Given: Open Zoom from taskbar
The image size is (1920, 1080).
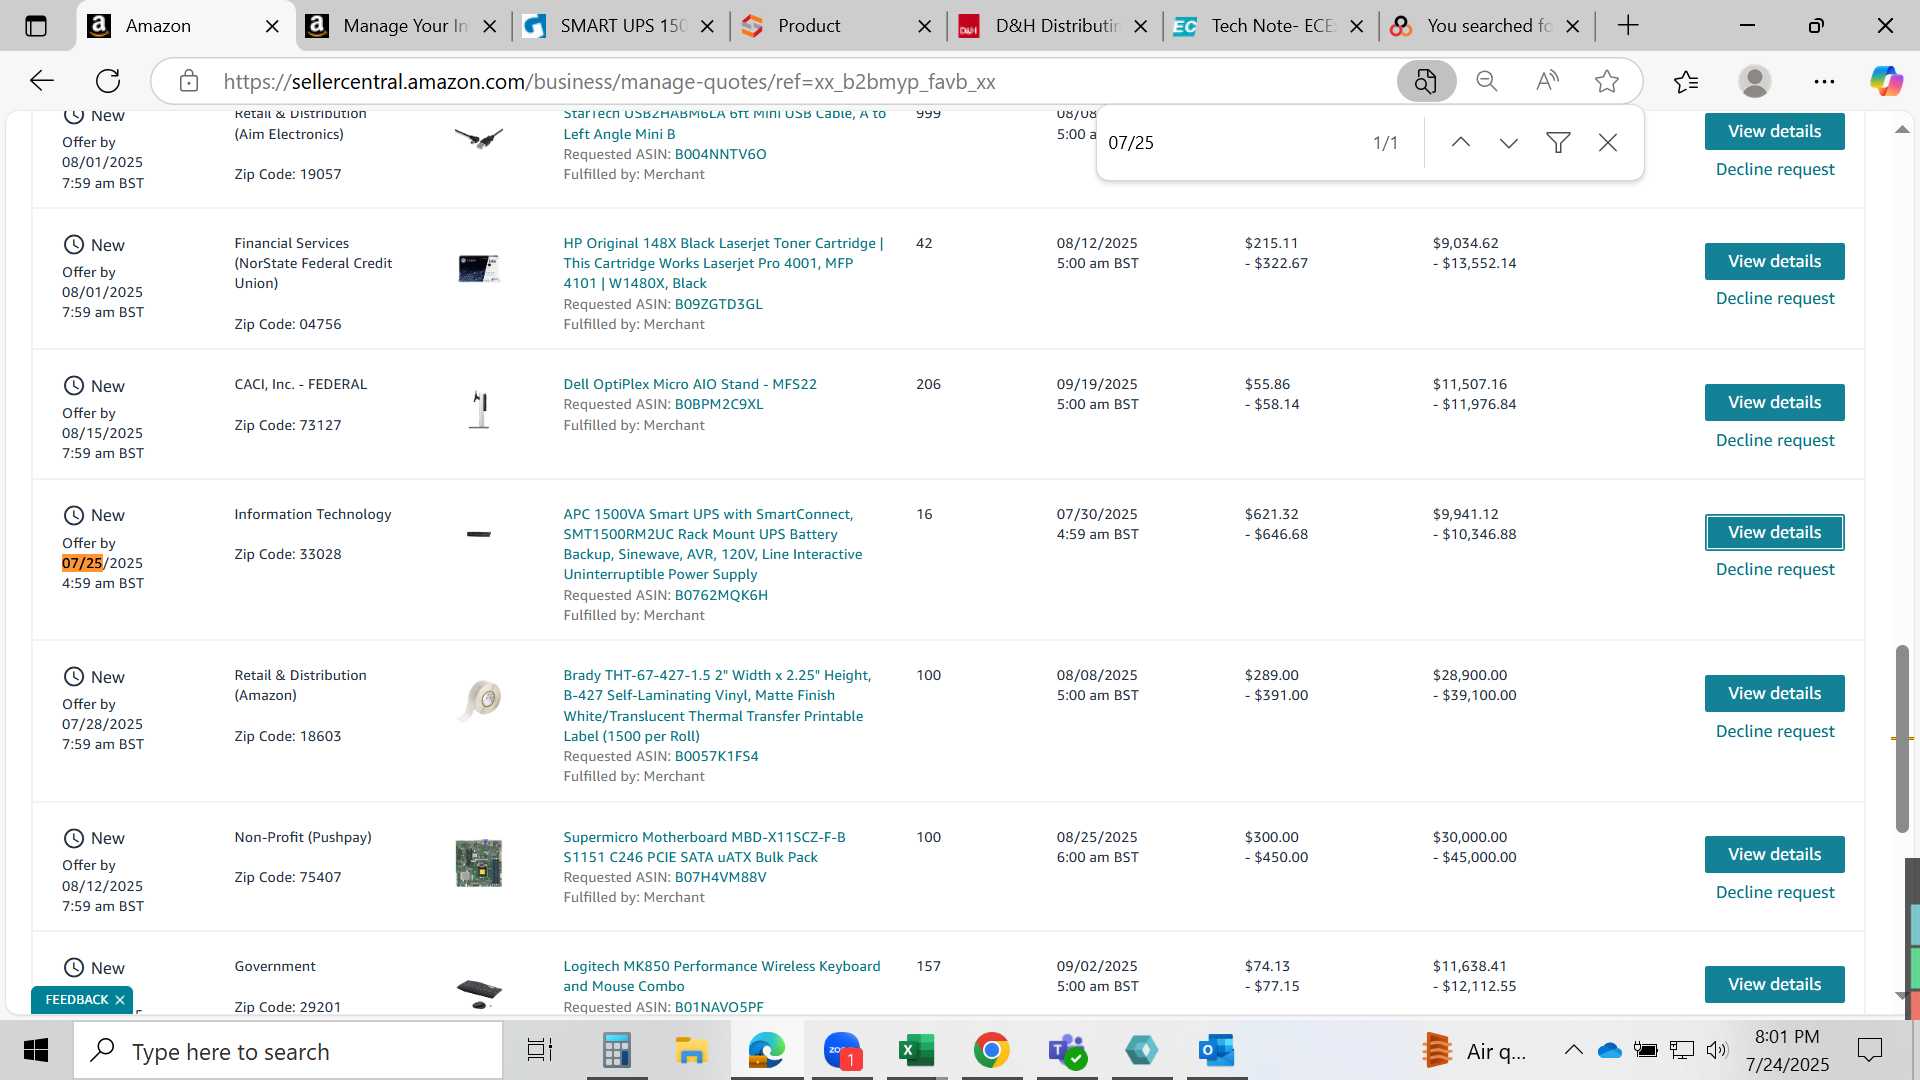Looking at the screenshot, I should click(842, 1051).
